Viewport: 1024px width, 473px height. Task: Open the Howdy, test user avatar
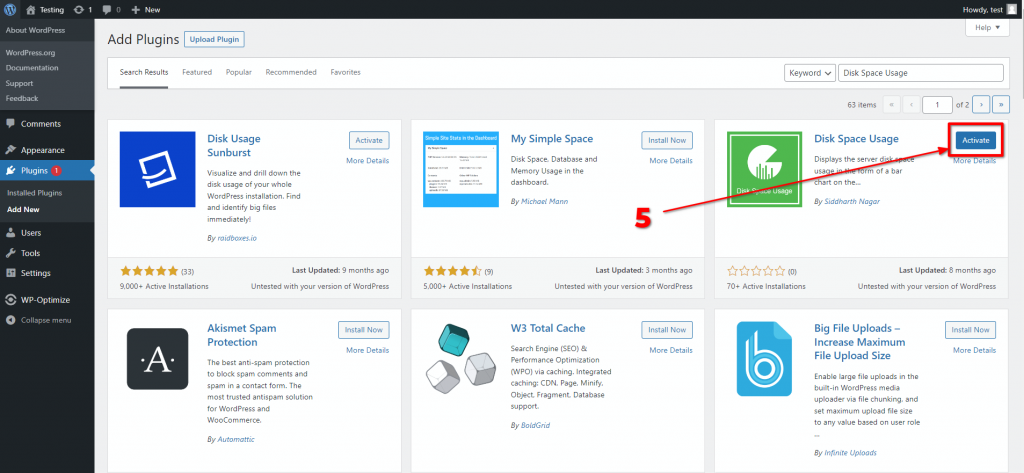[1012, 9]
